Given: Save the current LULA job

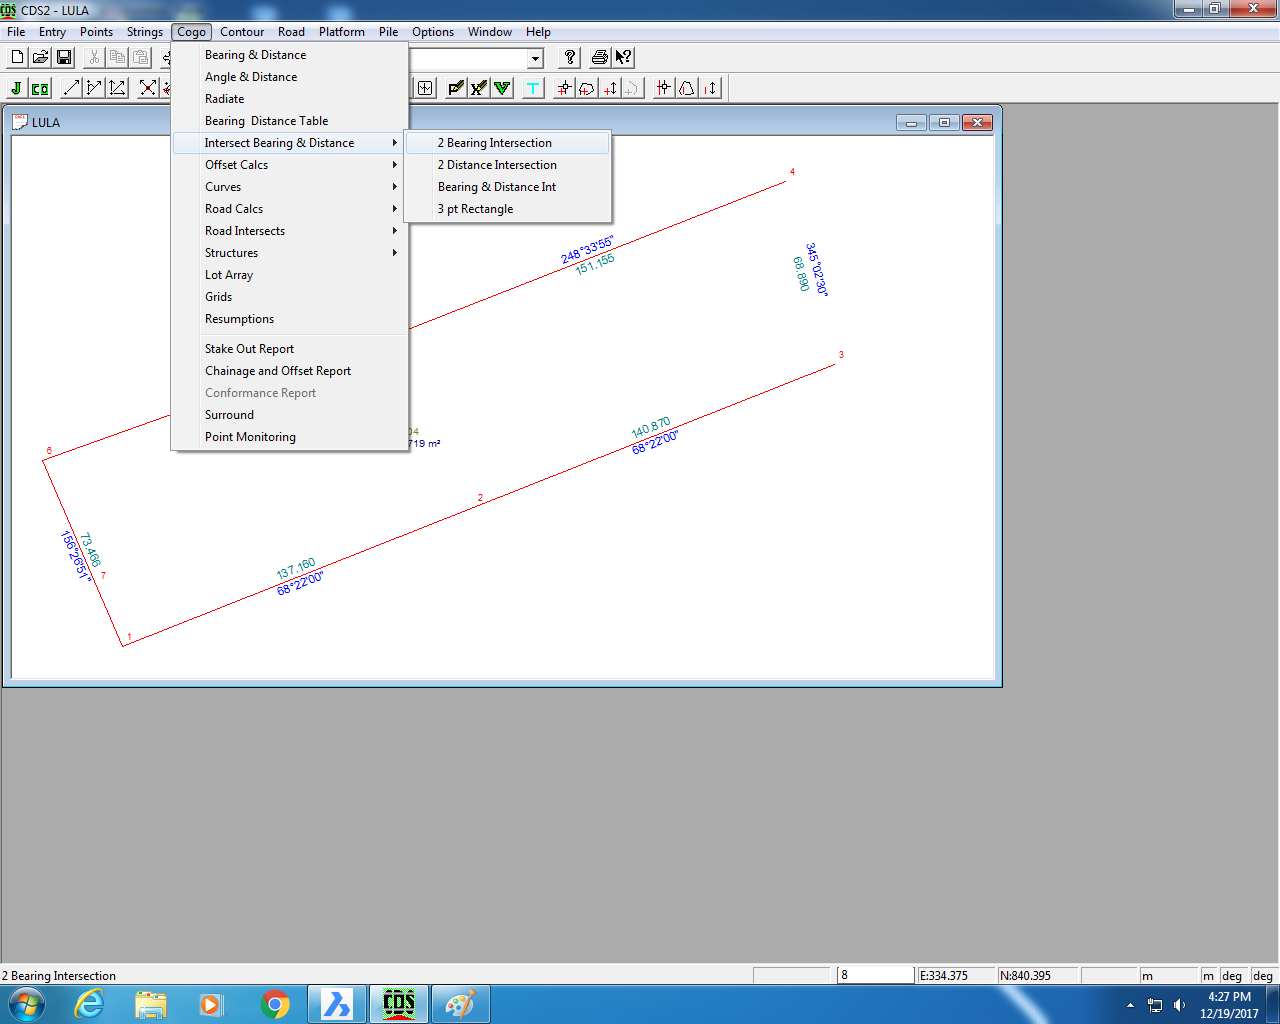Looking at the screenshot, I should click(64, 57).
